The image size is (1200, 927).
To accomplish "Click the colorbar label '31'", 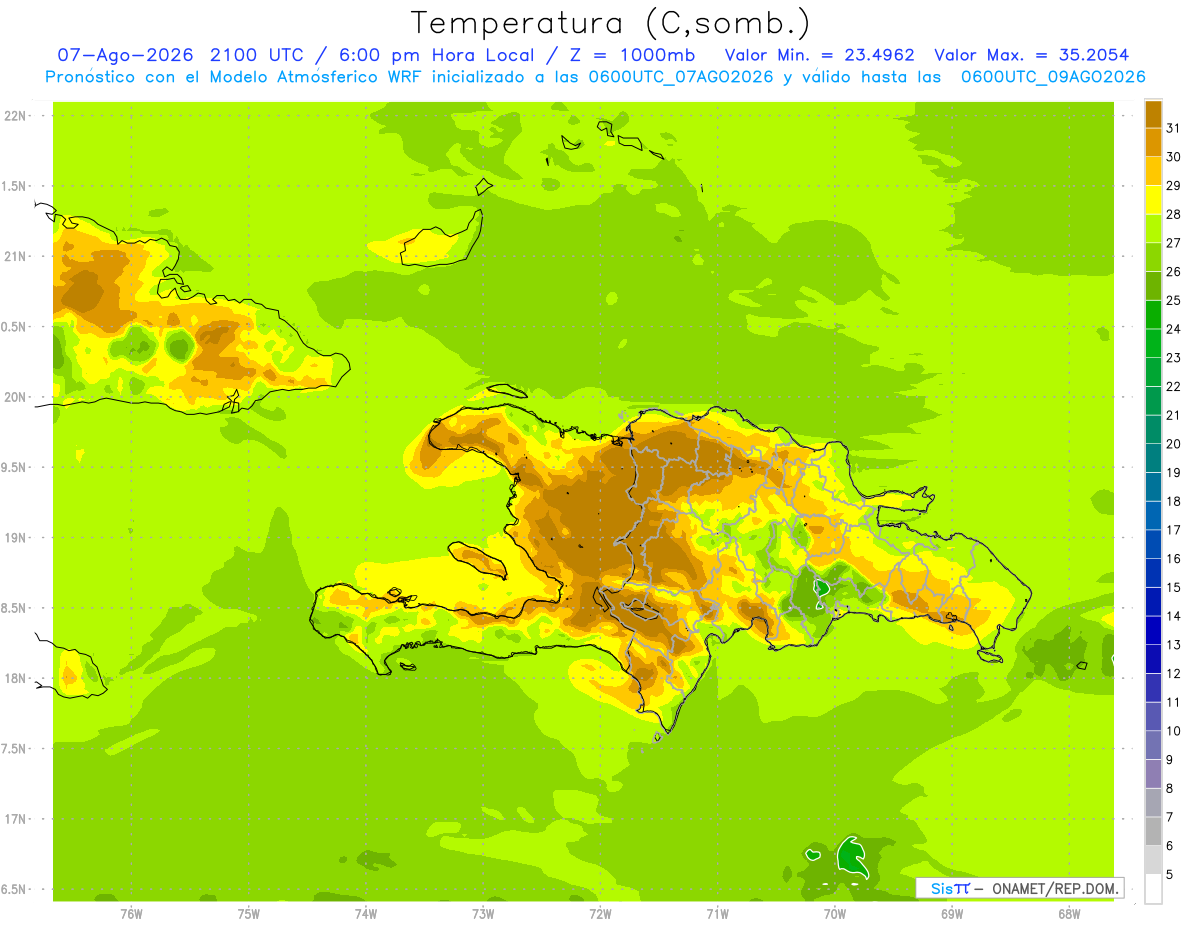I will tap(1174, 128).
